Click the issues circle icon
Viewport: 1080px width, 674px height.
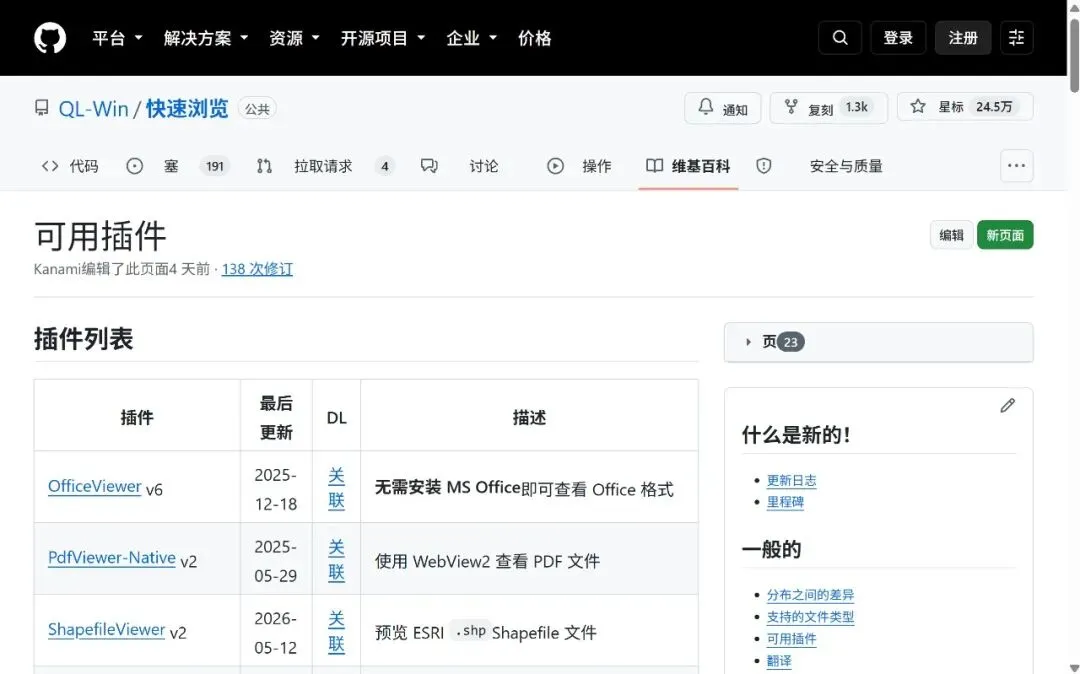(x=134, y=166)
